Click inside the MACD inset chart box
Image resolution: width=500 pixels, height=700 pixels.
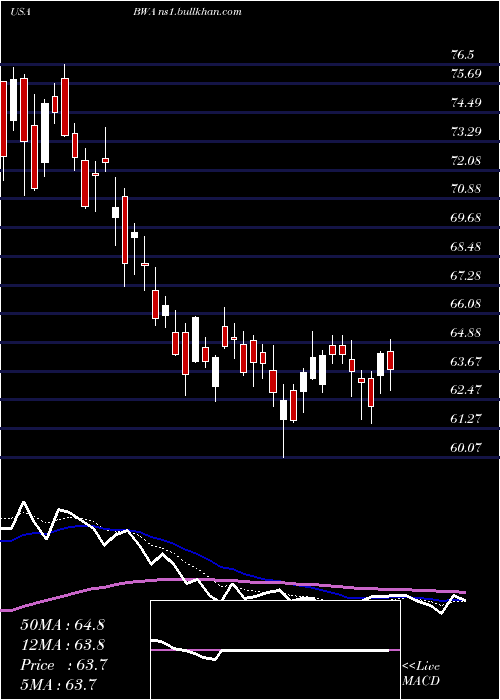pyautogui.click(x=275, y=650)
